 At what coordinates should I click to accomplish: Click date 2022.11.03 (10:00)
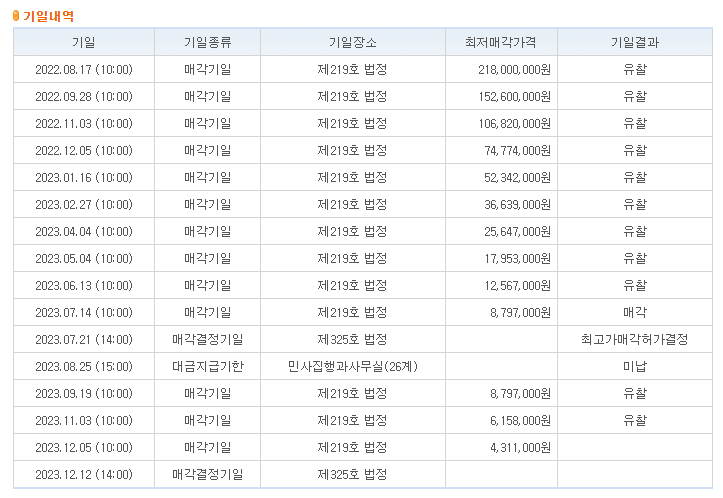[x=84, y=124]
